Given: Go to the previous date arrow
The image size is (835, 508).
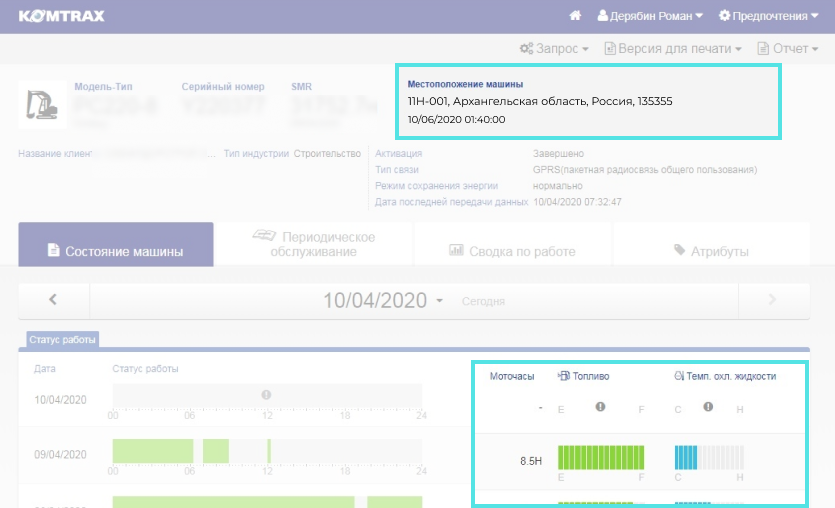Looking at the screenshot, I should [53, 300].
